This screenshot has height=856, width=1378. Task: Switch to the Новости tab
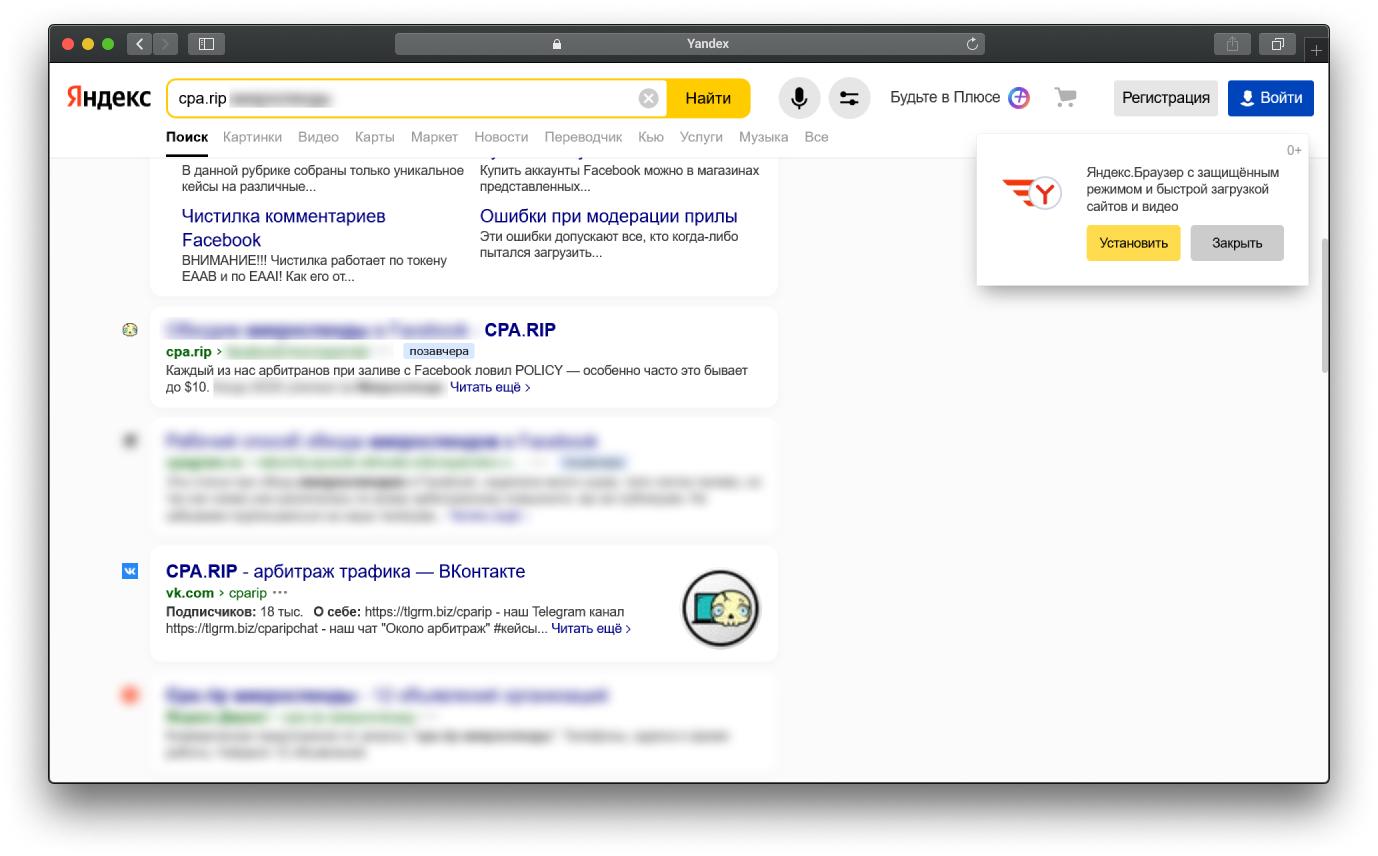[501, 137]
